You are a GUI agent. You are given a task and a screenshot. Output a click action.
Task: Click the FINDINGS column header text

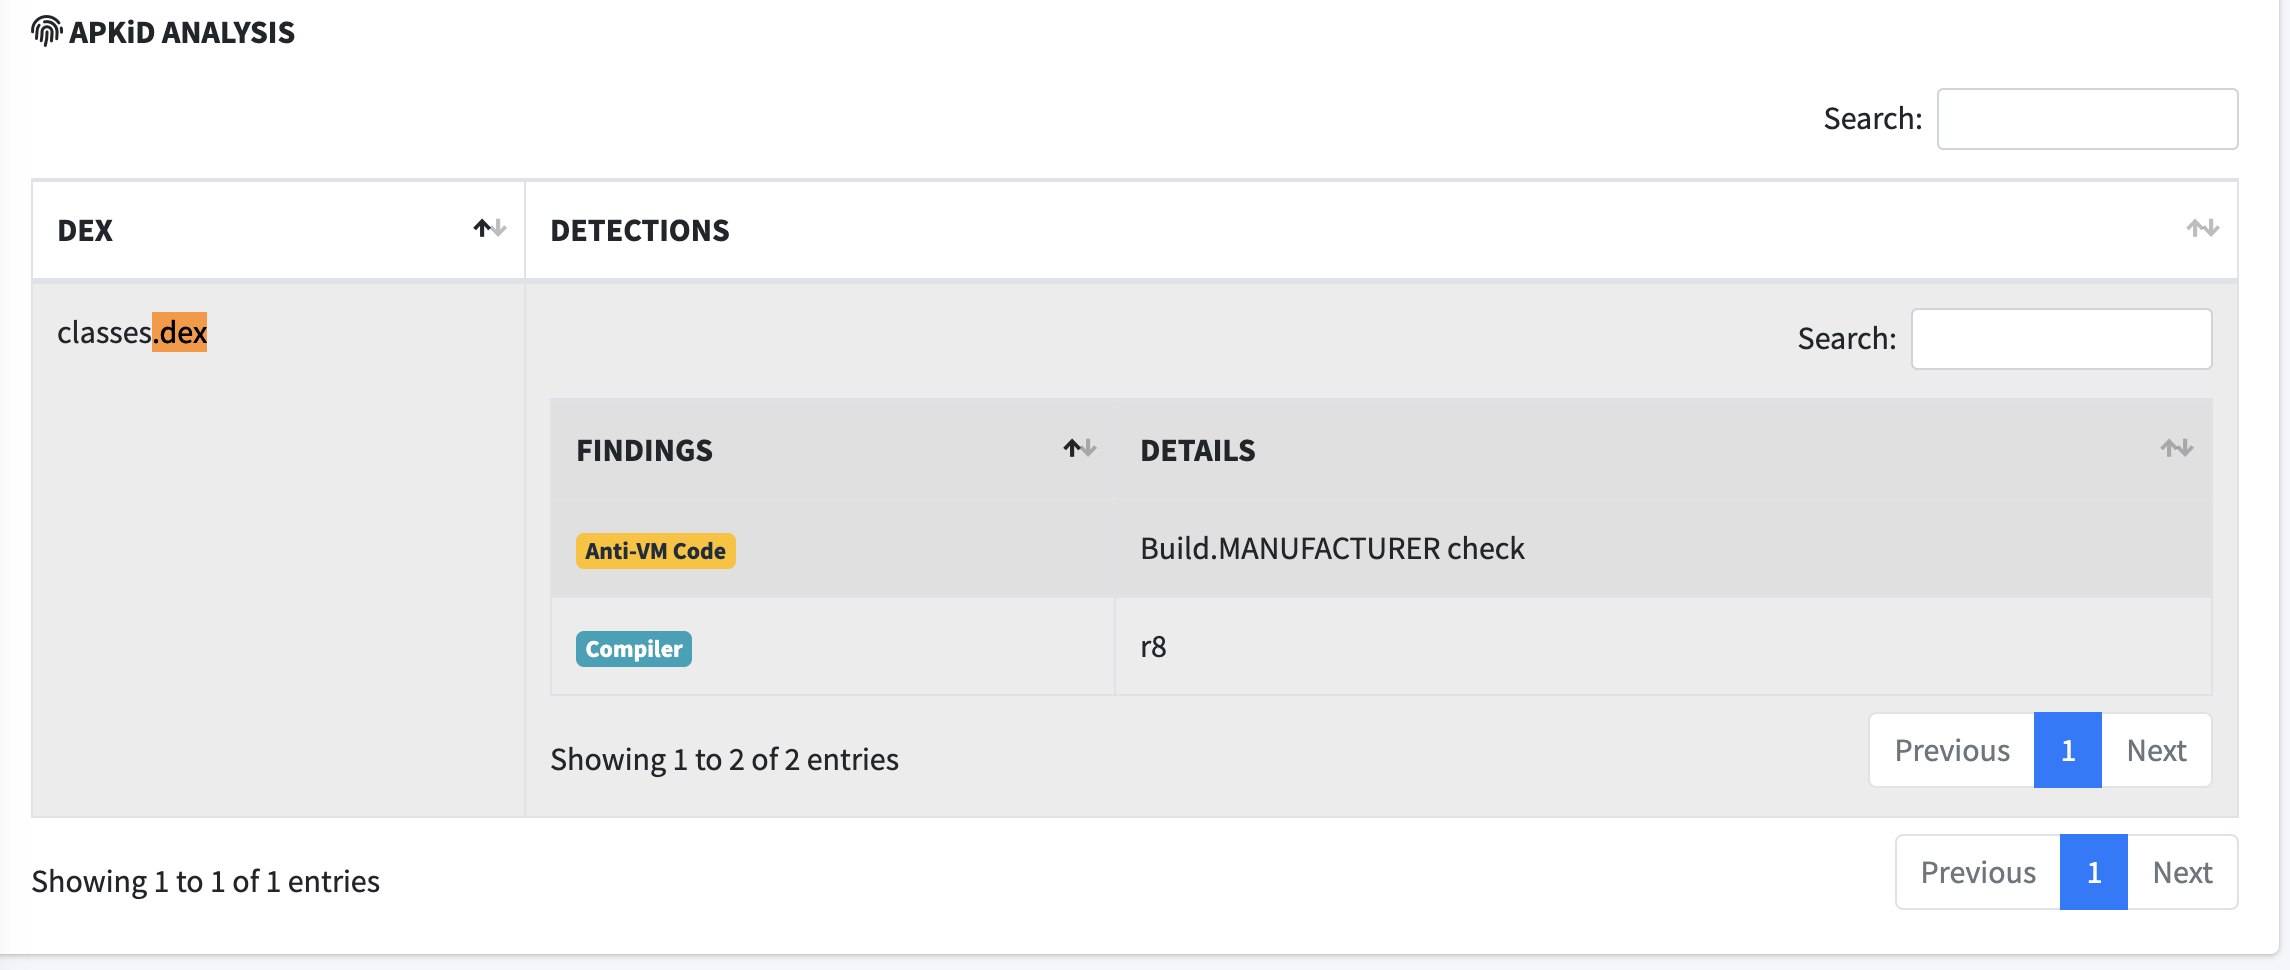[x=644, y=450]
